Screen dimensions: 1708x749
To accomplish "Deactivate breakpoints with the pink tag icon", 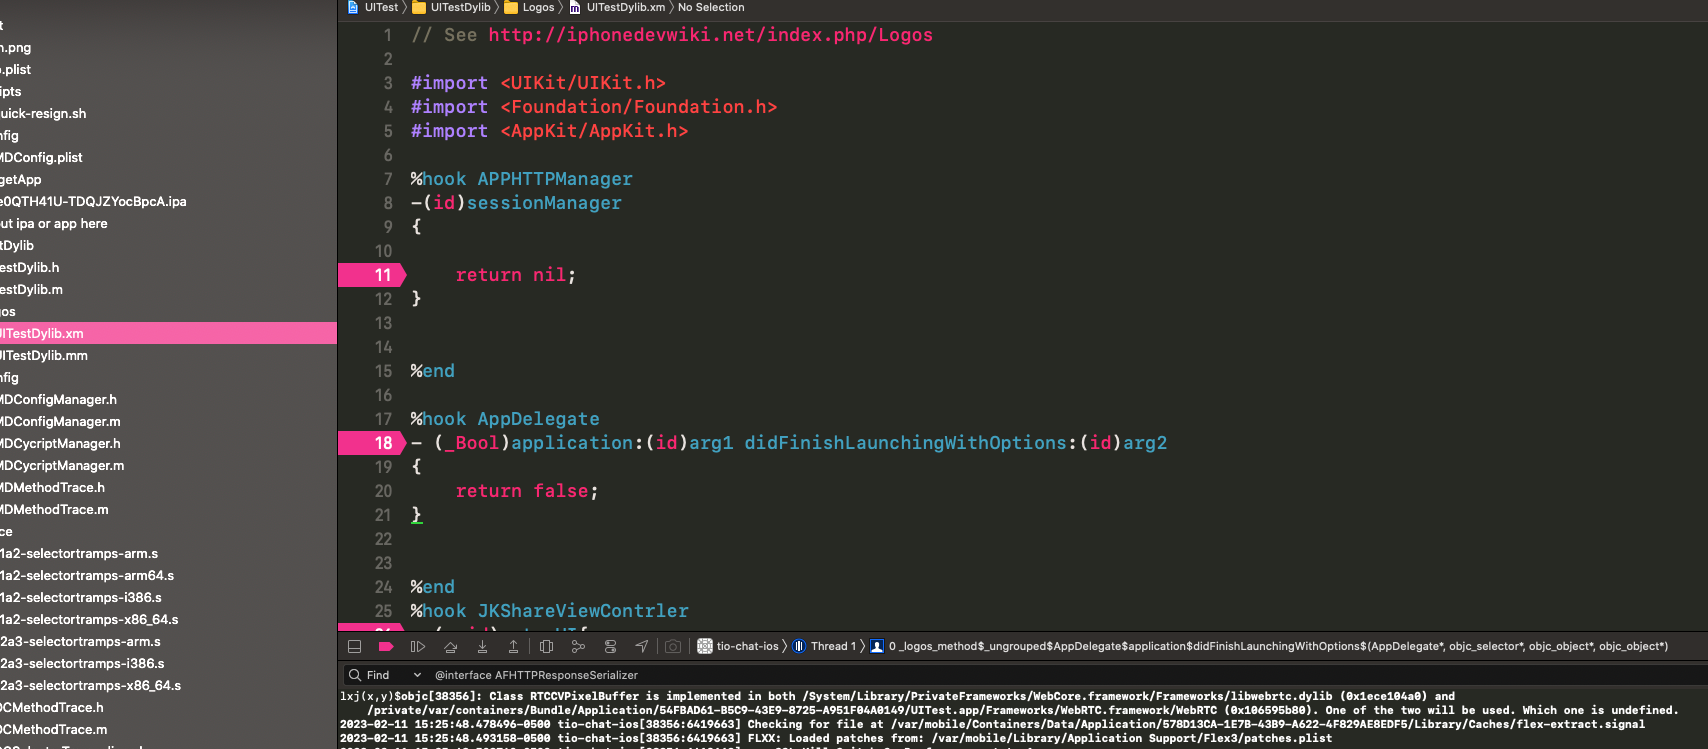I will (x=386, y=647).
